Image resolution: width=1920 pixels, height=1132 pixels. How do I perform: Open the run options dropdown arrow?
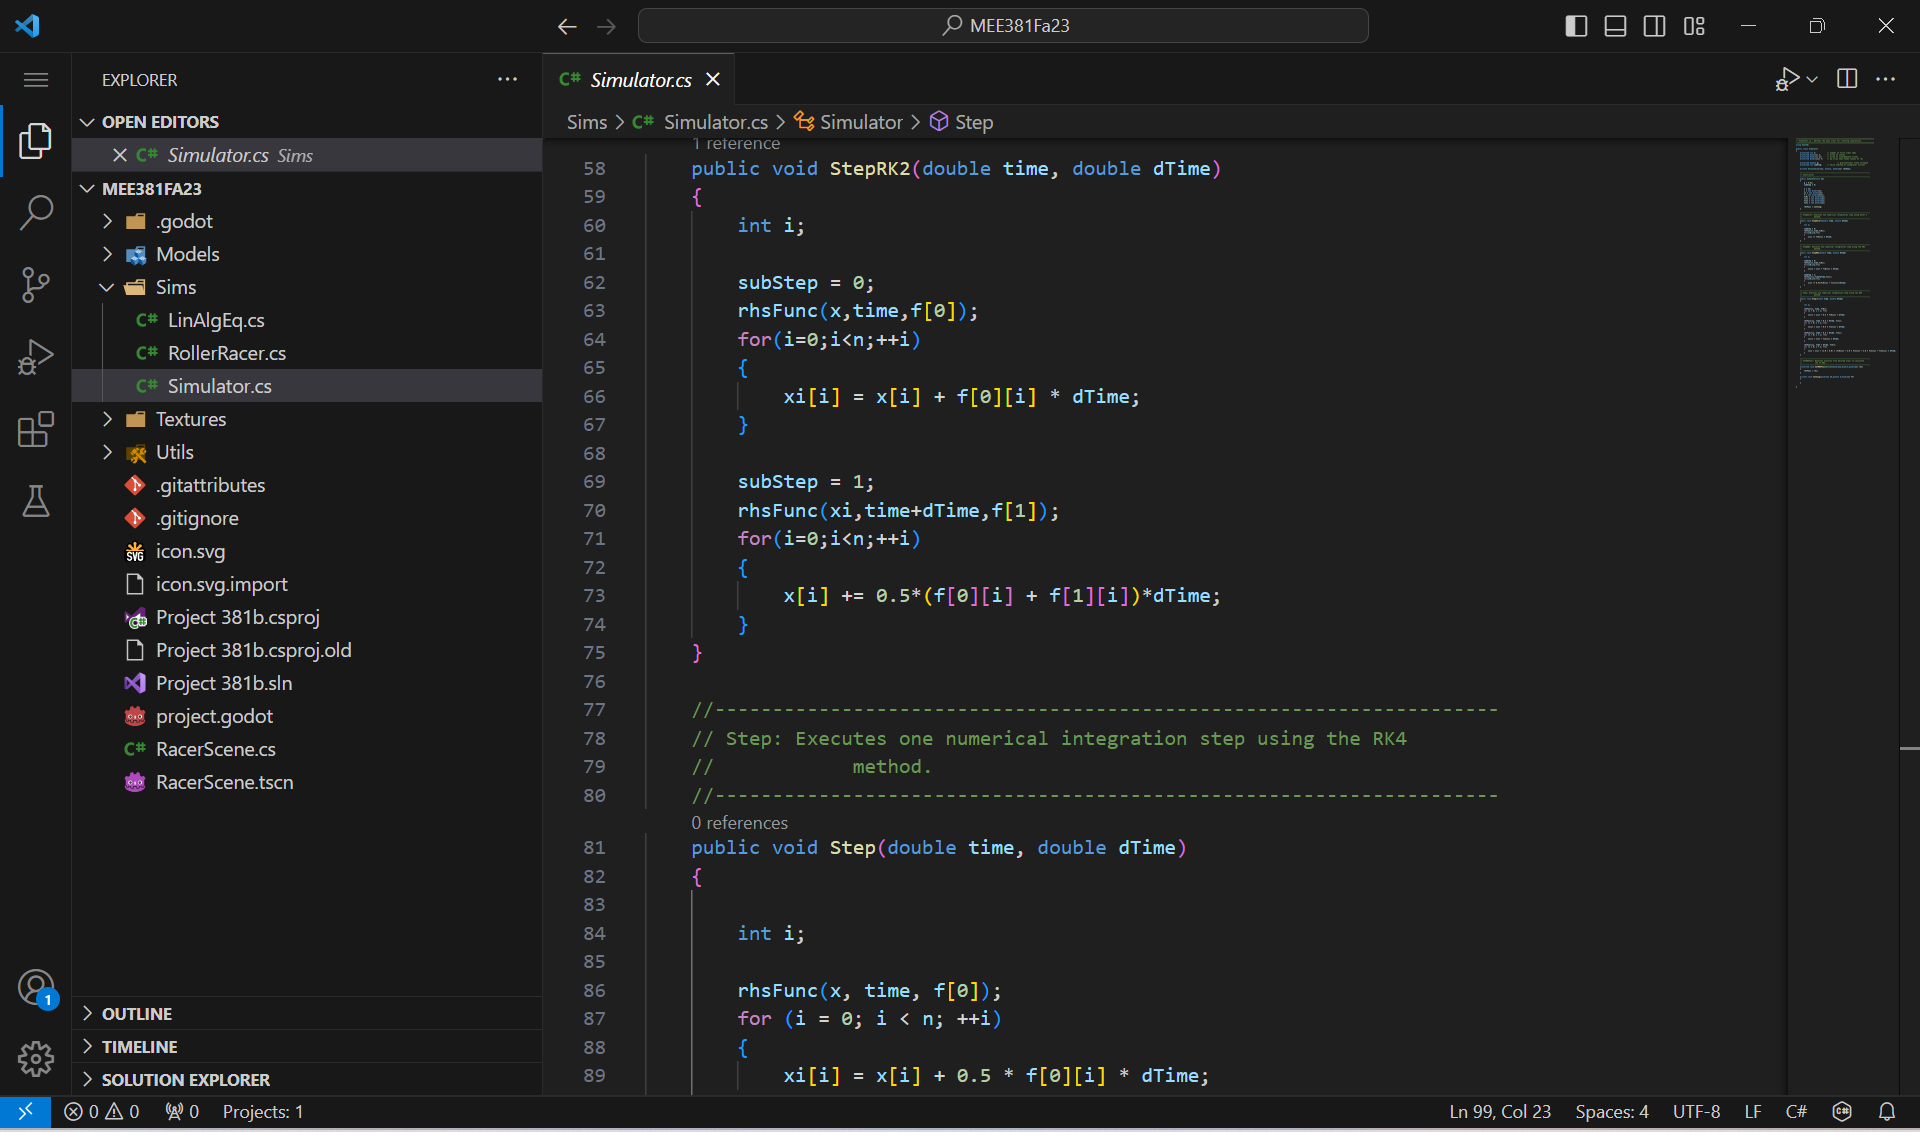pyautogui.click(x=1812, y=79)
